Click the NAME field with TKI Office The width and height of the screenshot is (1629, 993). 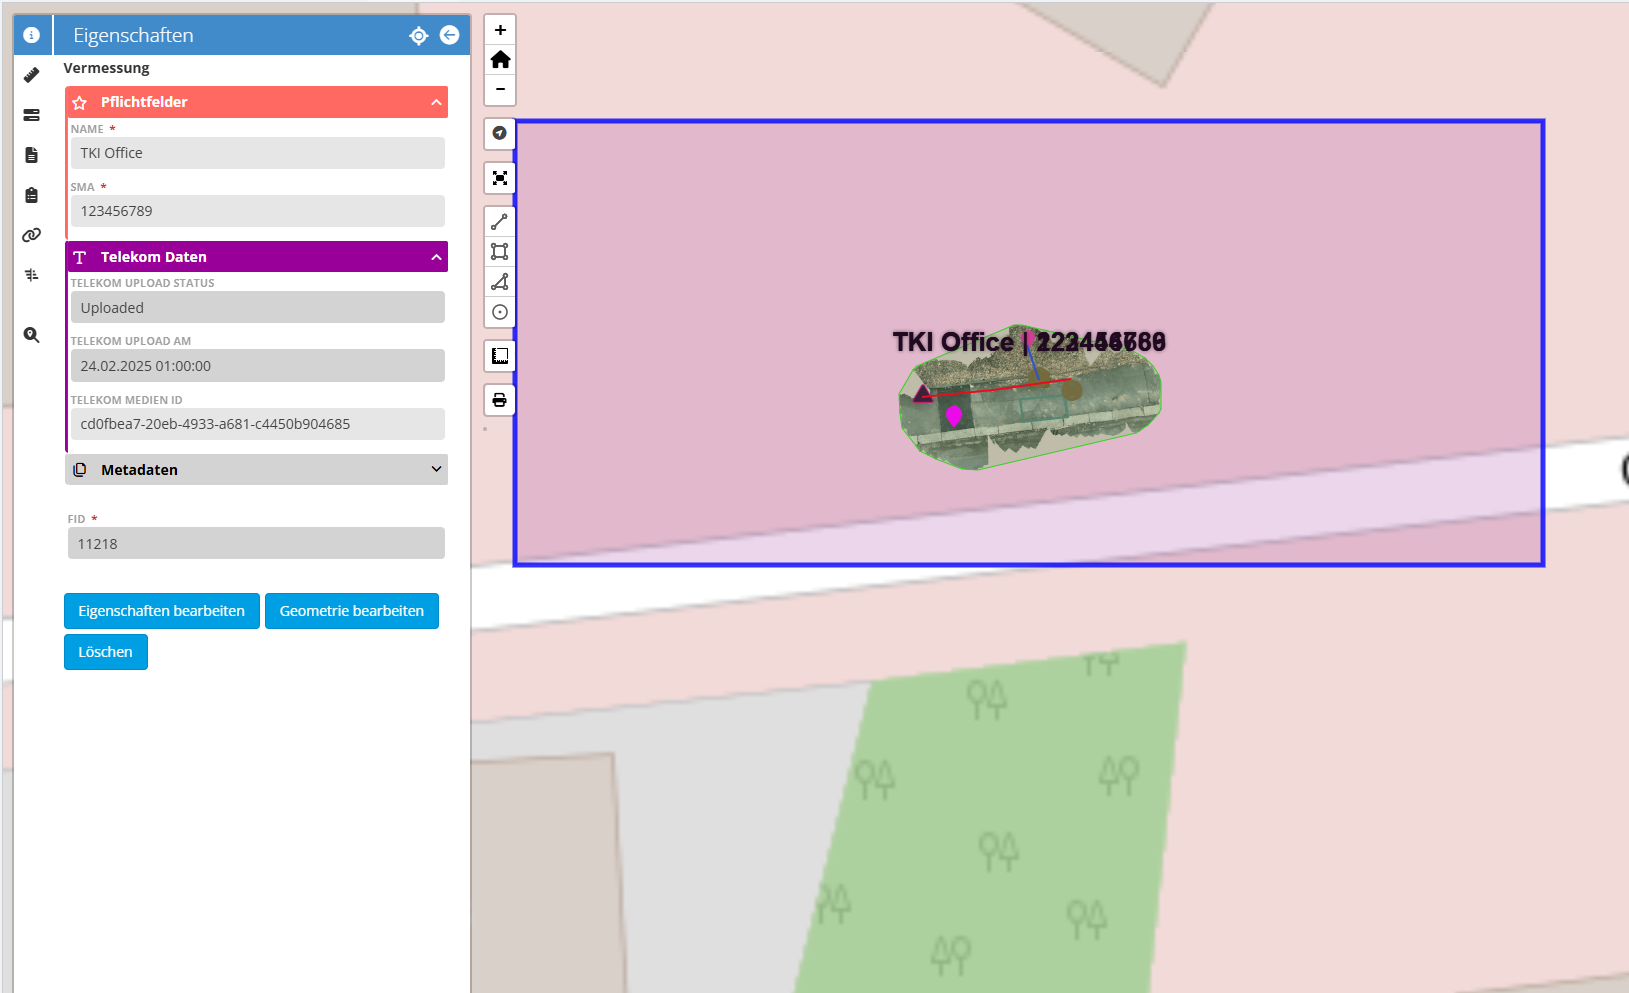click(257, 153)
